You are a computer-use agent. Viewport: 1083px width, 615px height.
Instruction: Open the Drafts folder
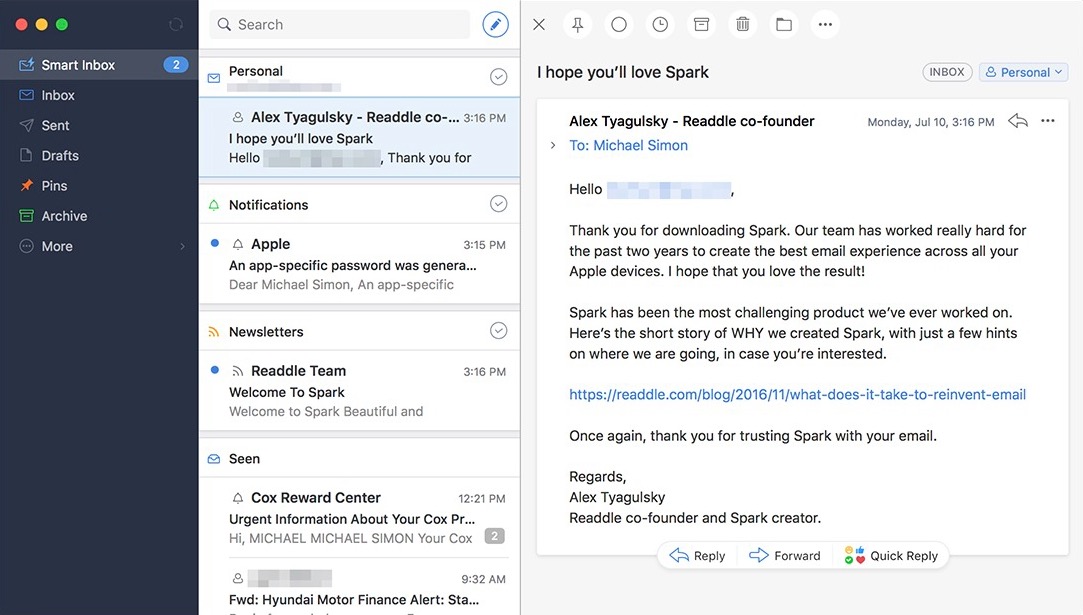pos(99,156)
